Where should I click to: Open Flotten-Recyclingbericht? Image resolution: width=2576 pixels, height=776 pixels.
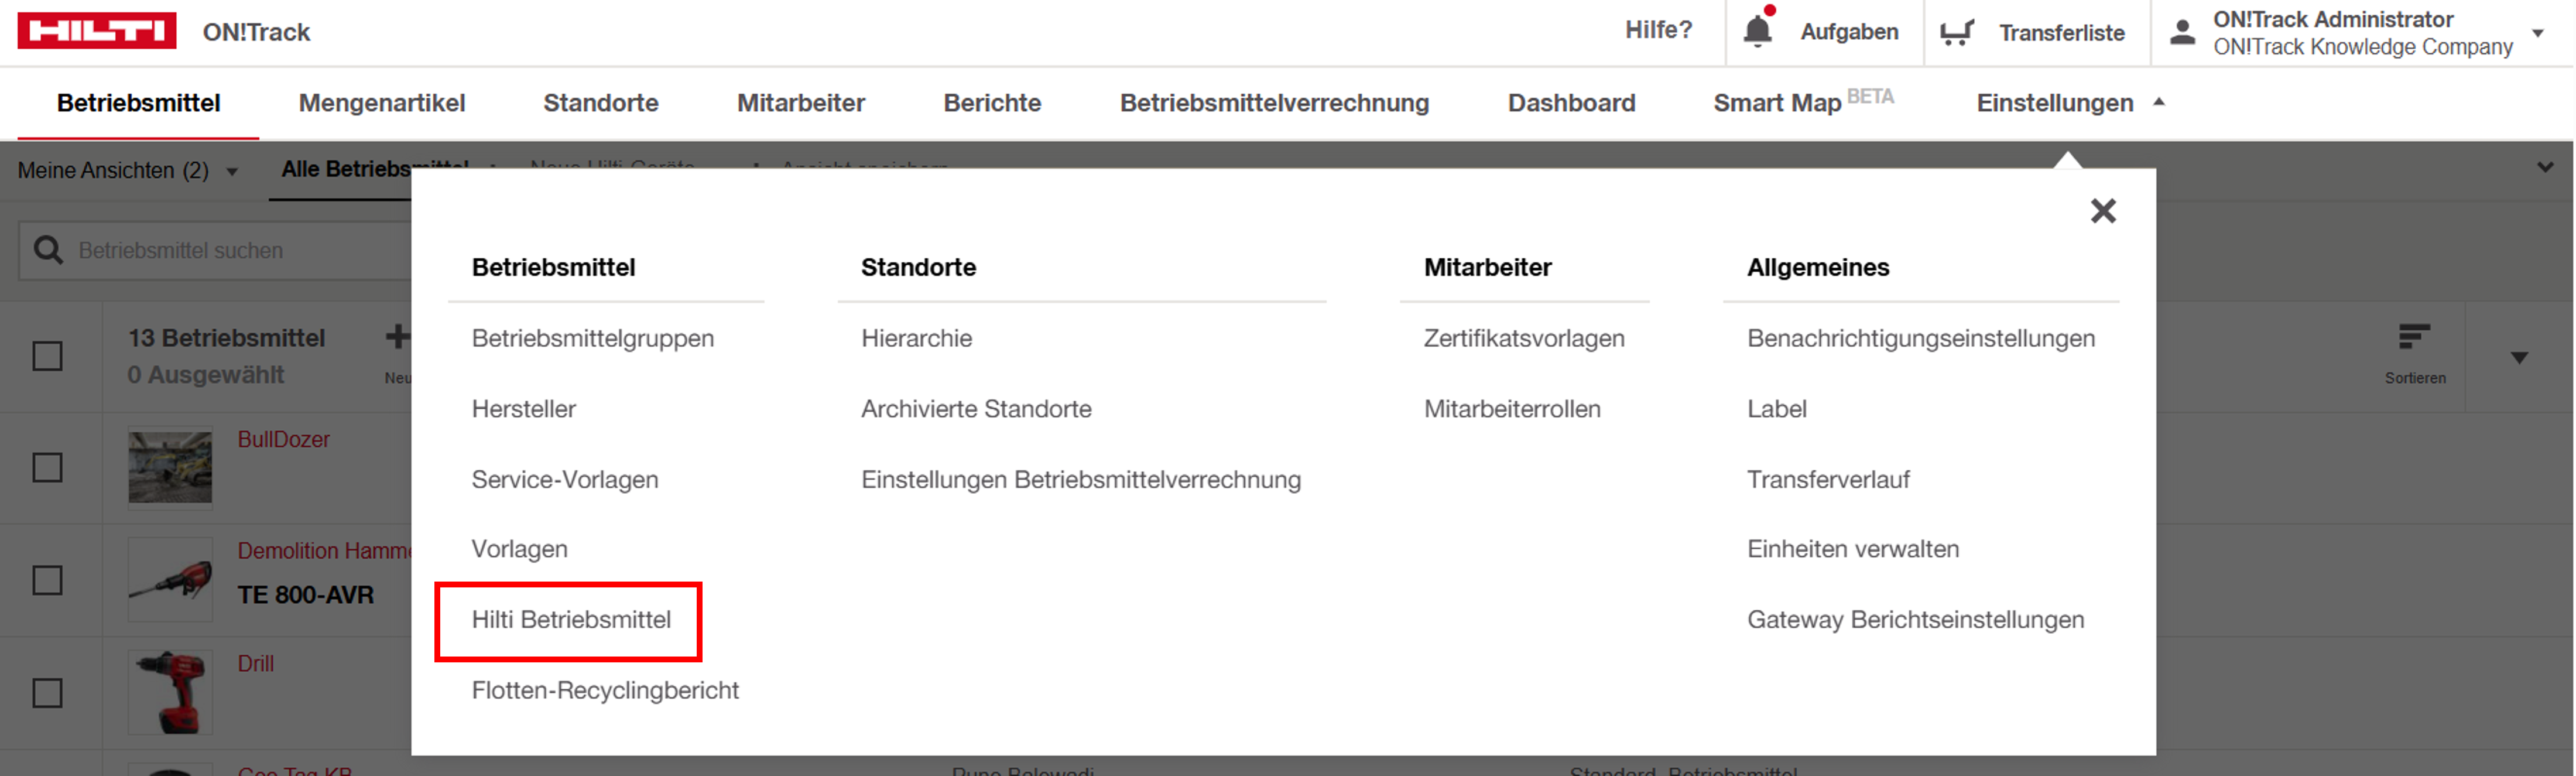(605, 690)
